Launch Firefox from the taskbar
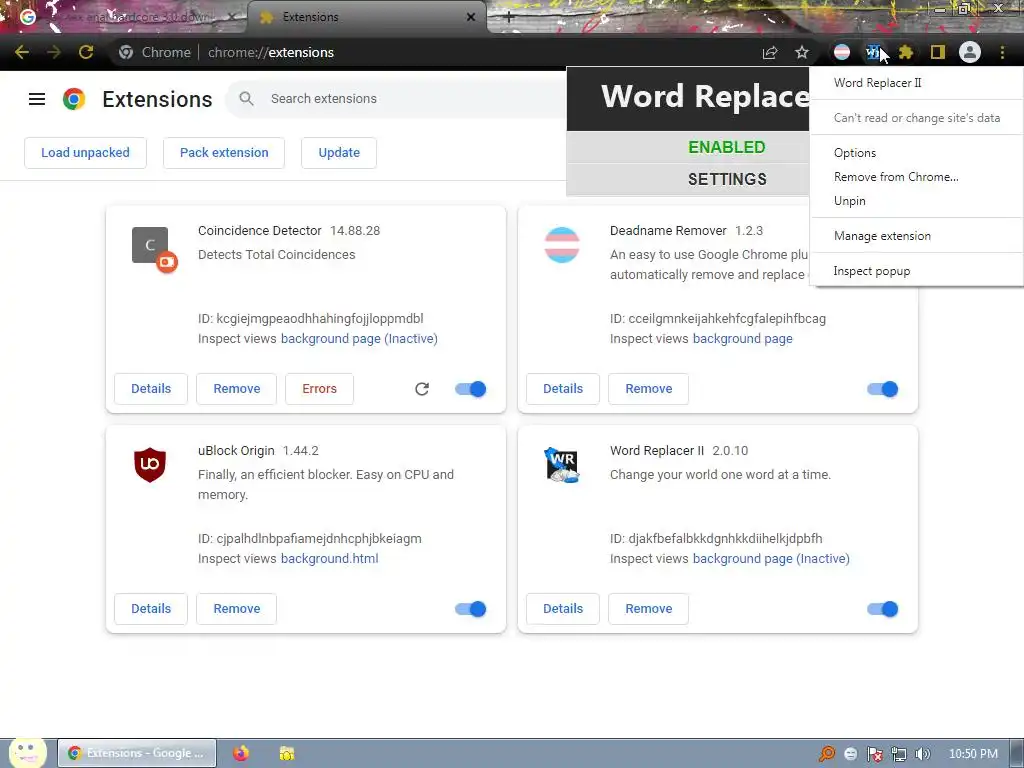 click(241, 753)
